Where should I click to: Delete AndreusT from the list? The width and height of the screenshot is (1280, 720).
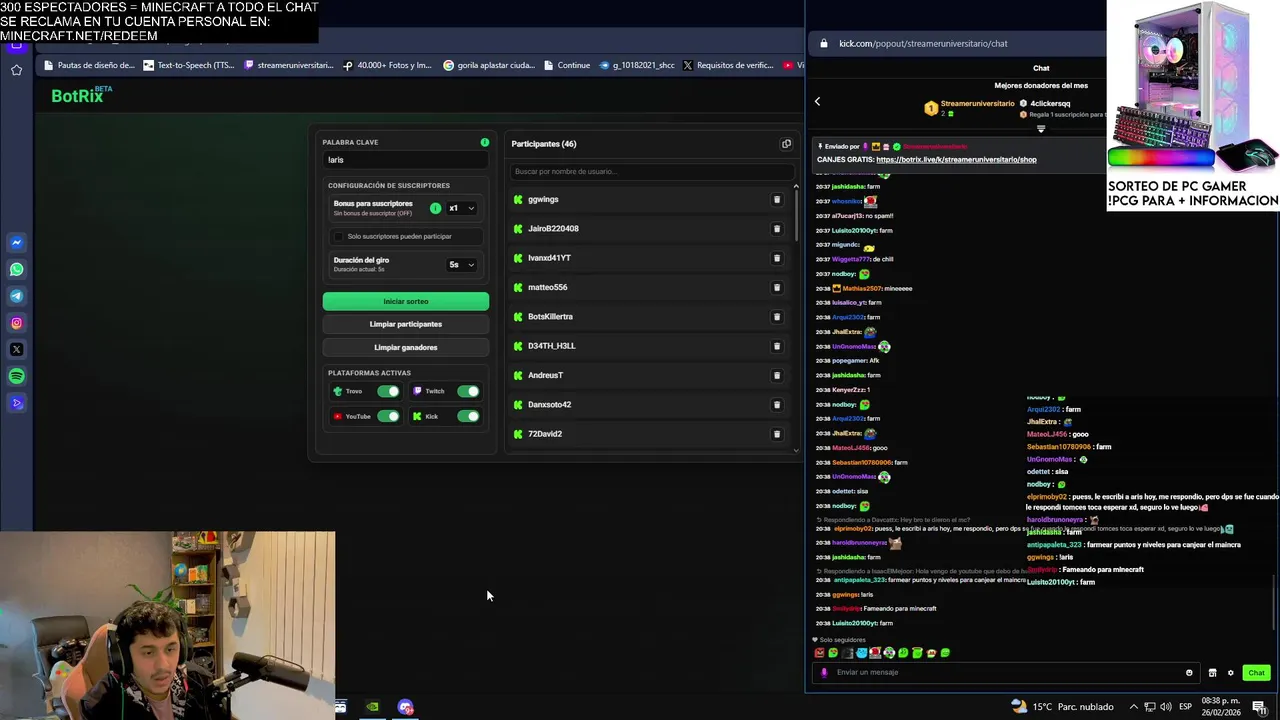(777, 375)
